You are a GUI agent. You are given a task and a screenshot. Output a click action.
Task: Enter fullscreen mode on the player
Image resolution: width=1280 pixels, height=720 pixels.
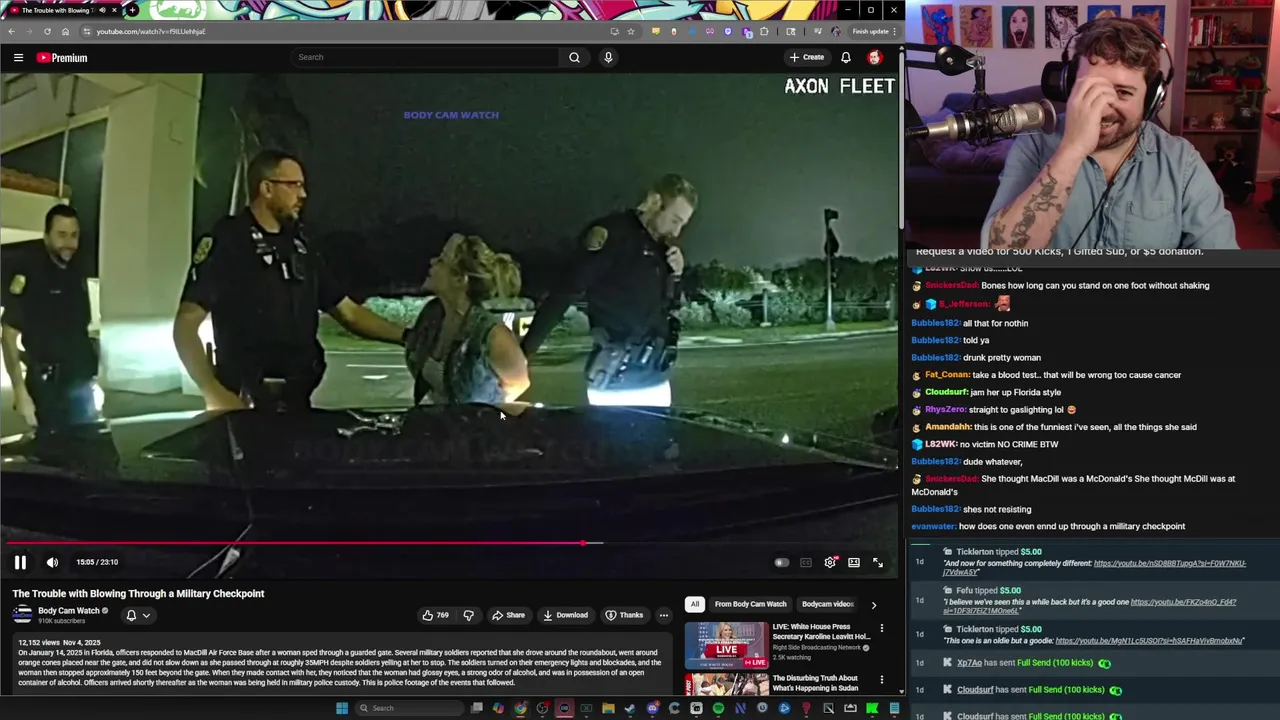878,563
